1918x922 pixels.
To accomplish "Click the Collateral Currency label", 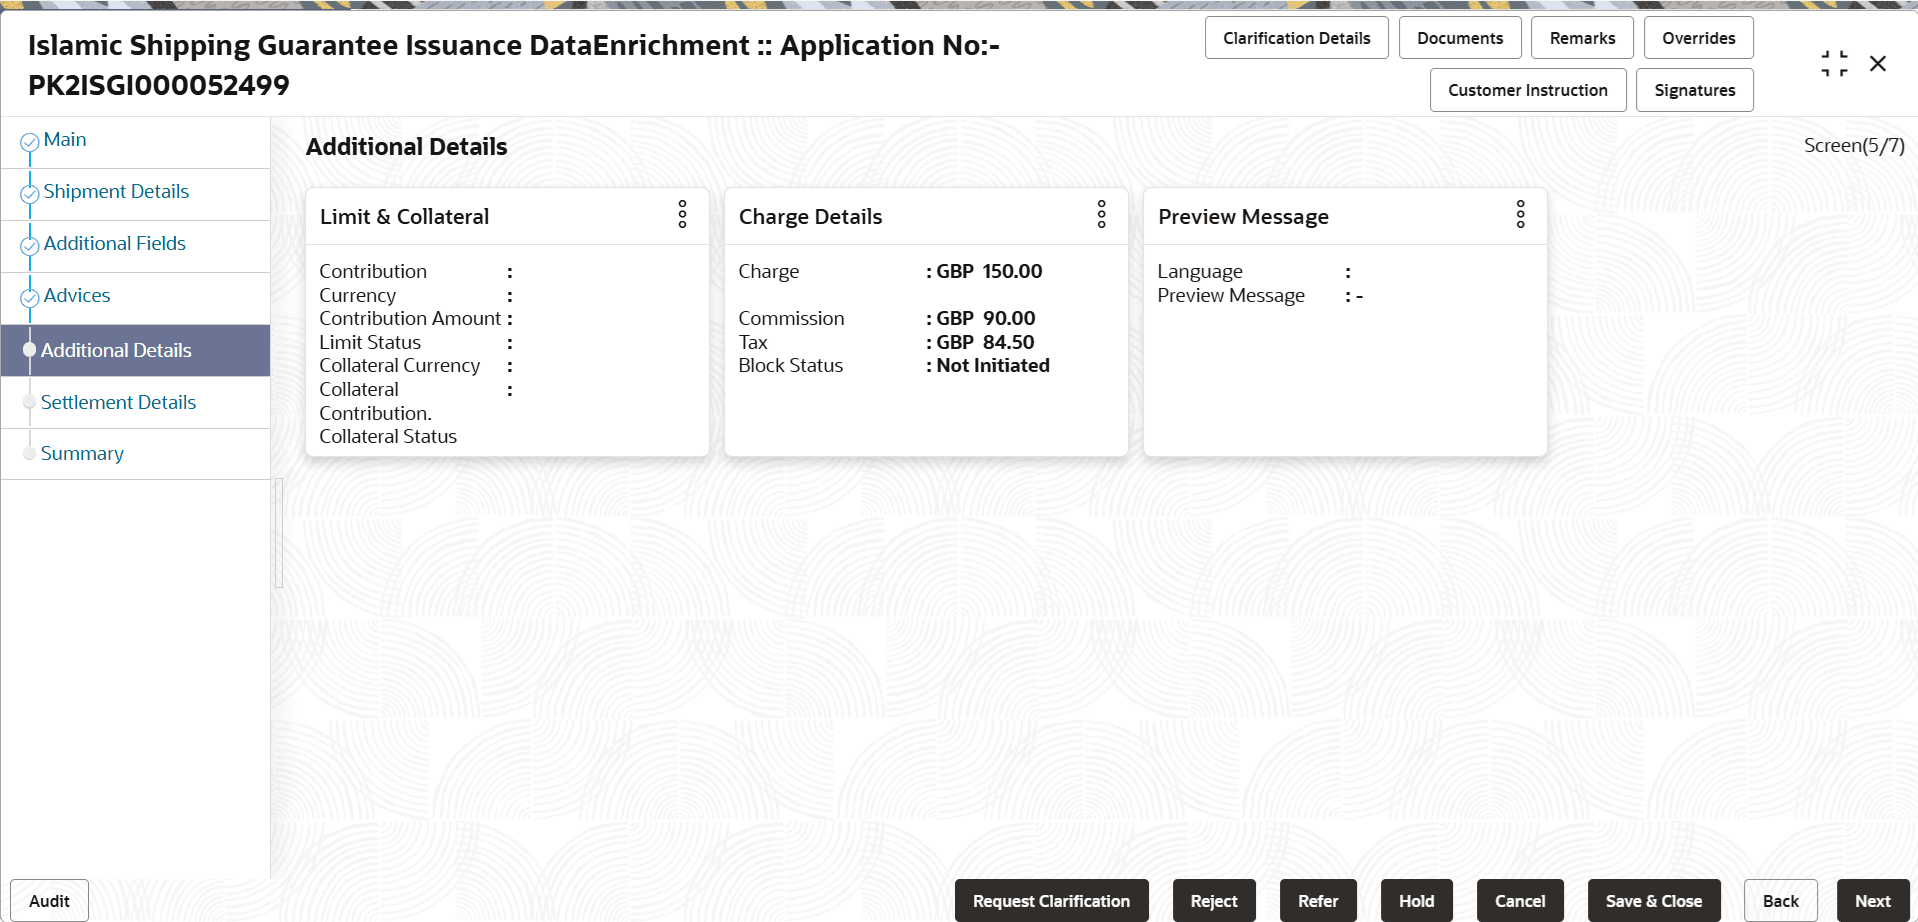I will [399, 366].
